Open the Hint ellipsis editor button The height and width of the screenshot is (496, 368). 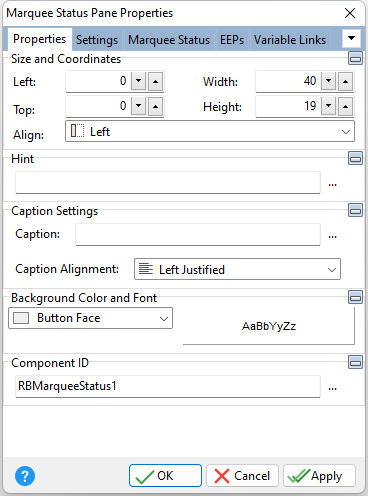click(332, 183)
